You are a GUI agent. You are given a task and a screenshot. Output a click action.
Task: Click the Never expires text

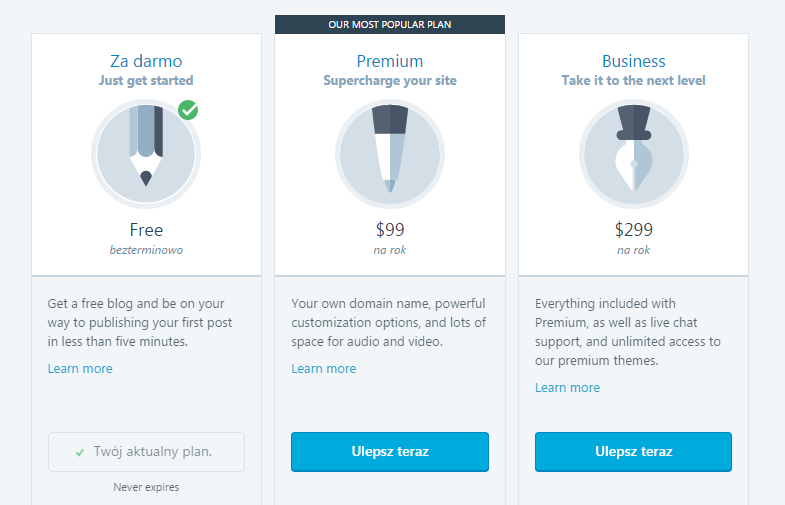point(146,487)
